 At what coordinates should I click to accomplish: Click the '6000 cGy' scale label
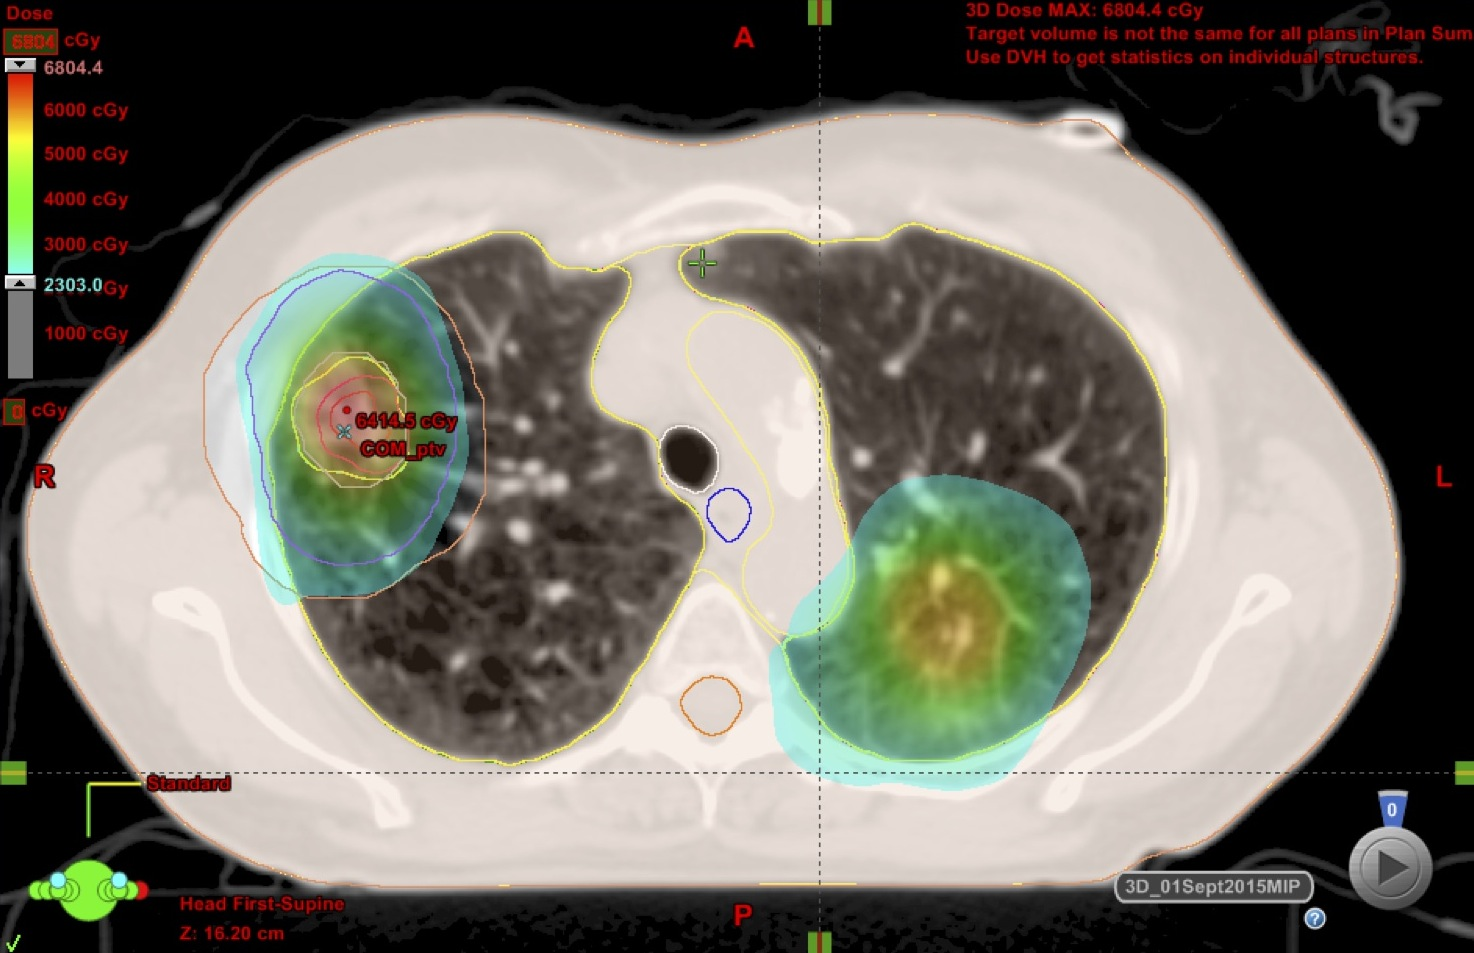(x=86, y=110)
